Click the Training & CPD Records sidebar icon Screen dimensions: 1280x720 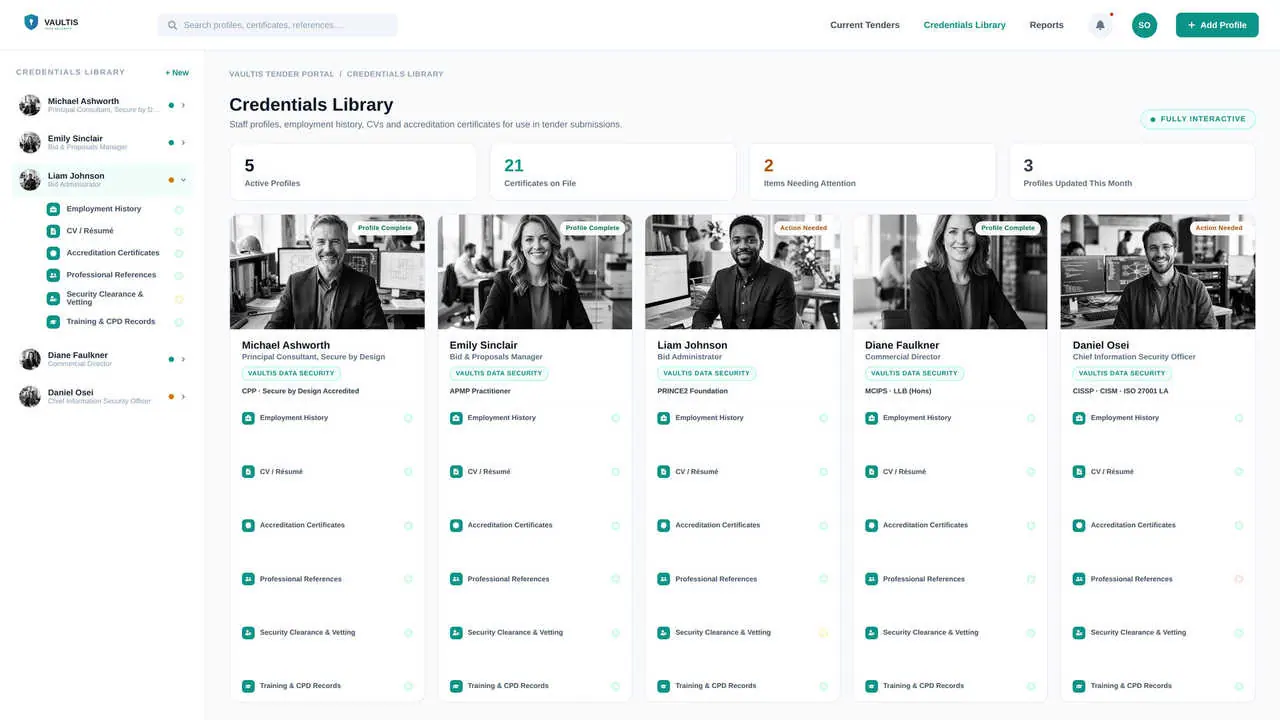click(x=53, y=322)
